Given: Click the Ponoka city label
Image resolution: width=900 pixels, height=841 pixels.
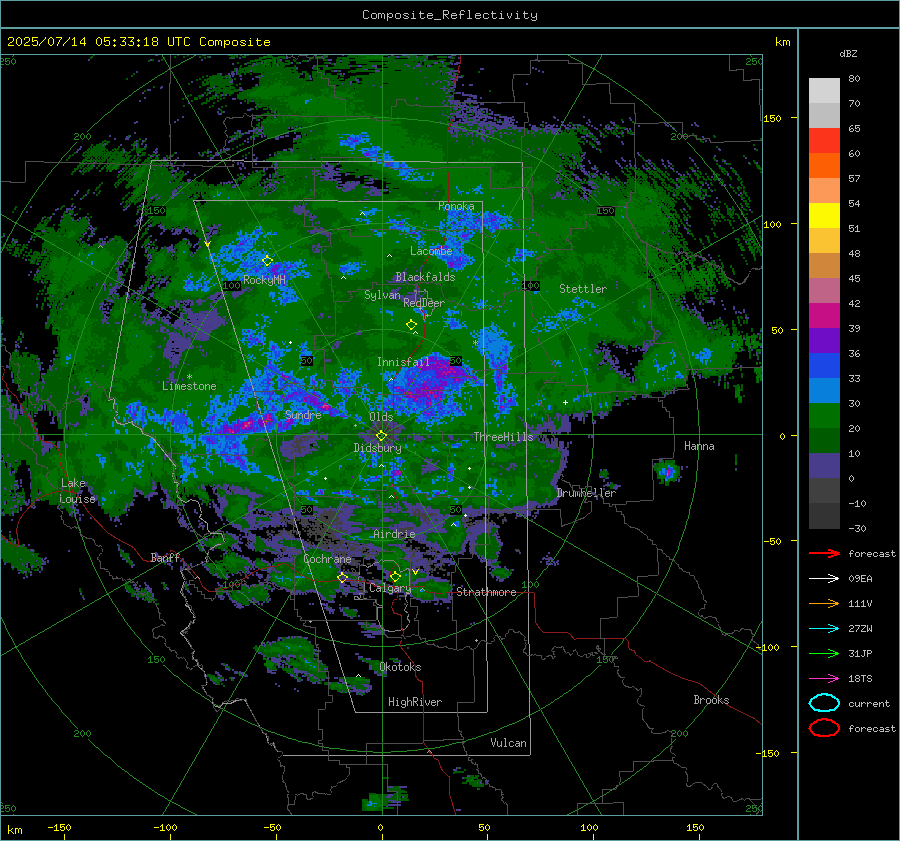Looking at the screenshot, I should pos(456,206).
